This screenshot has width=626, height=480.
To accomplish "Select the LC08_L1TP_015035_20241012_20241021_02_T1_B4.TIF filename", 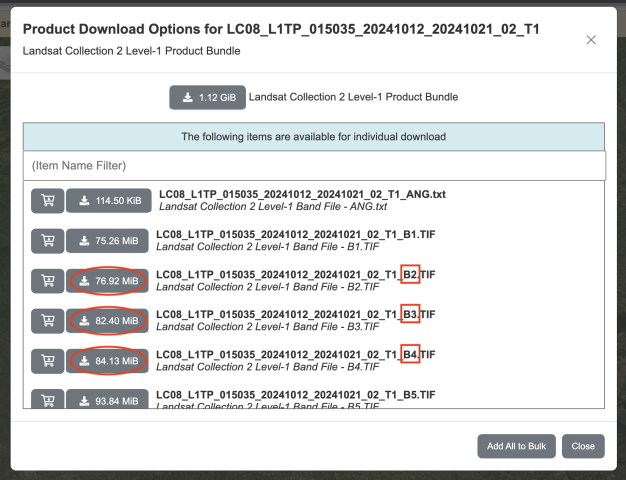I will [x=295, y=355].
